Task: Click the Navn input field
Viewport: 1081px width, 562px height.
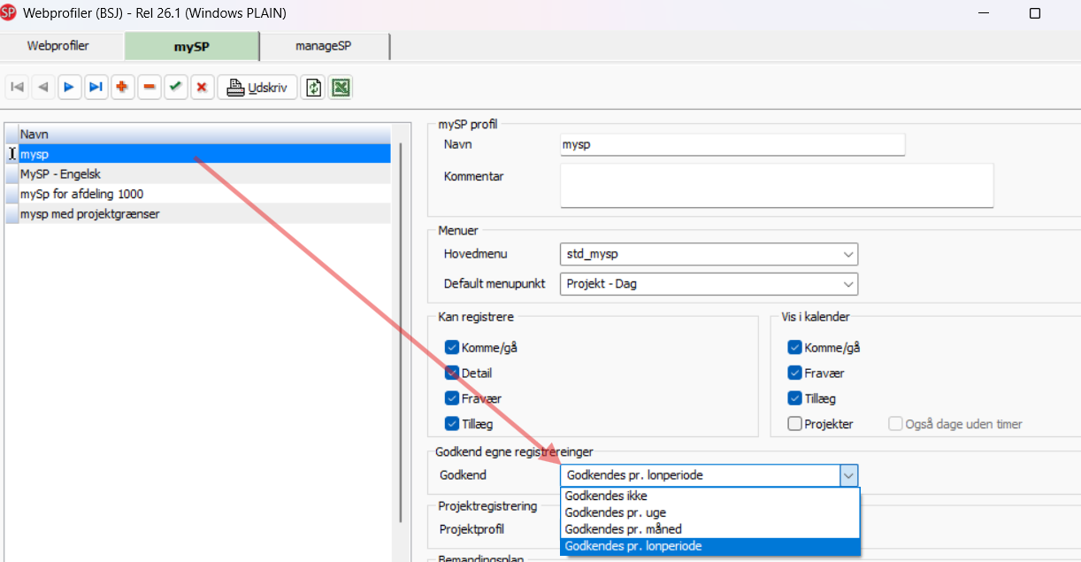Action: 732,145
